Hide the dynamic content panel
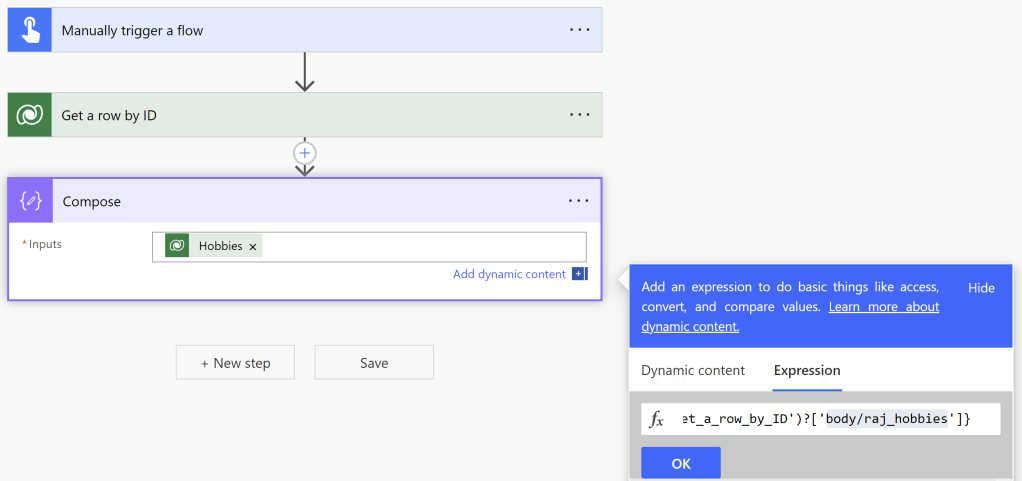 pos(981,288)
